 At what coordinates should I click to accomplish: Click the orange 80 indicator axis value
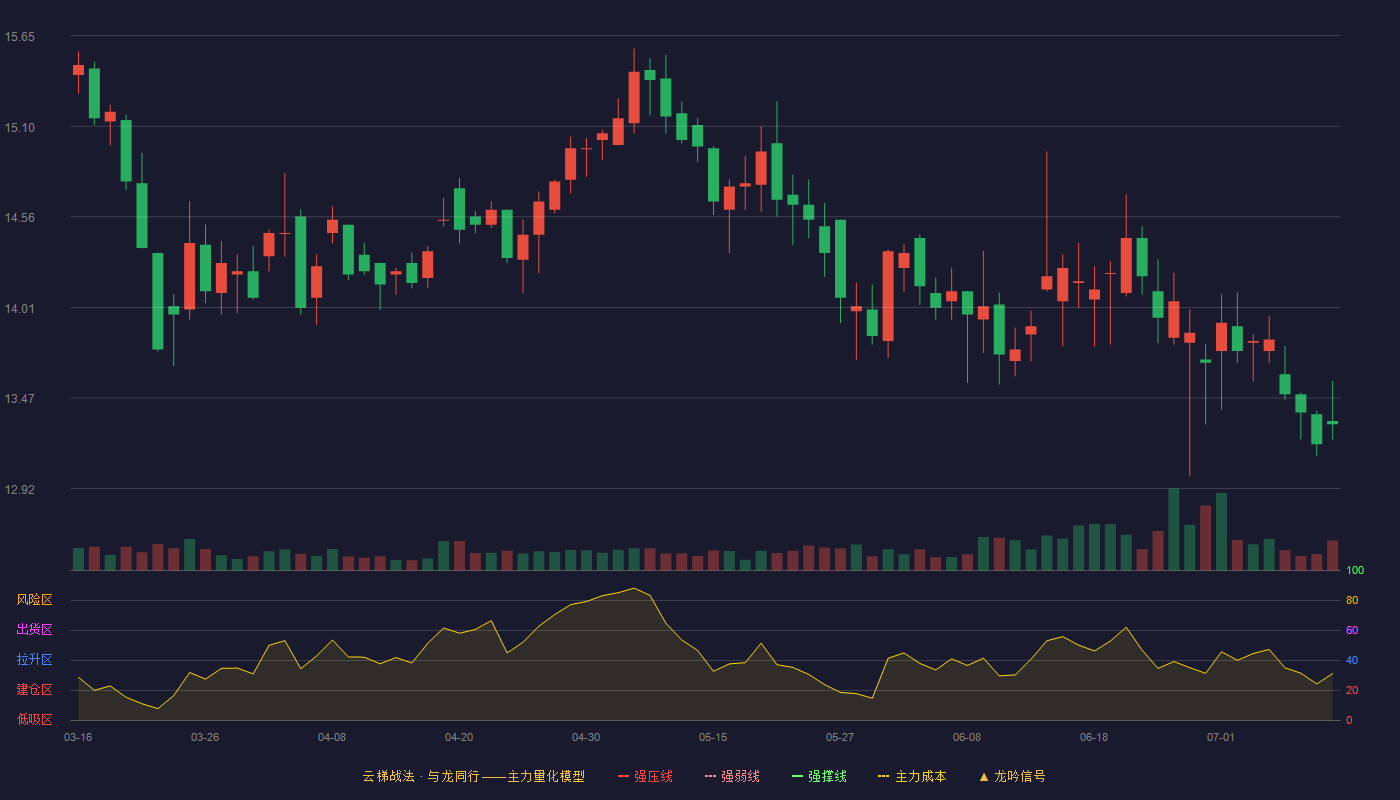pos(1352,600)
